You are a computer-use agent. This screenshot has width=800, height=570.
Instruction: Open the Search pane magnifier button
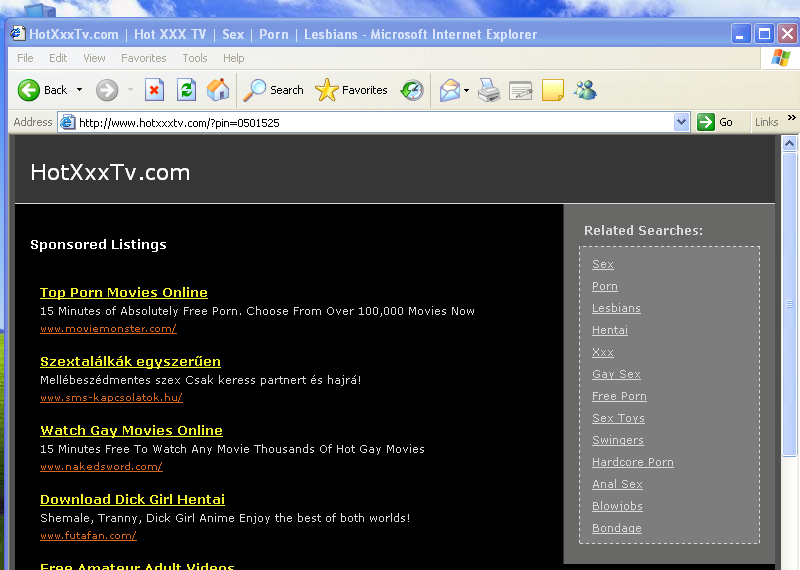273,90
